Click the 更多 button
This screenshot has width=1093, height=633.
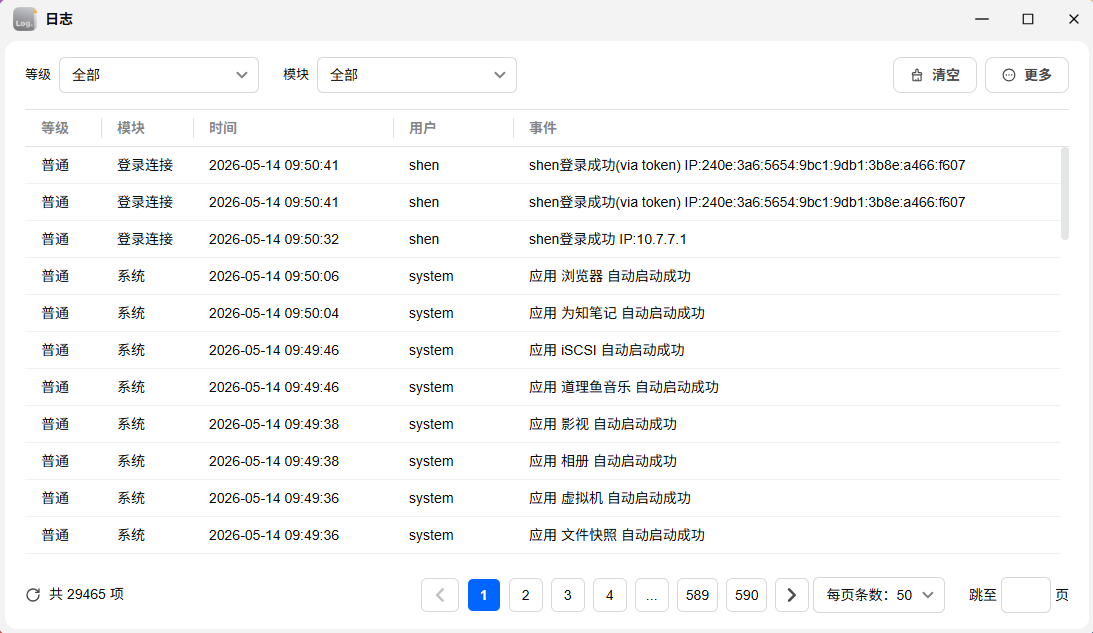[x=1027, y=75]
